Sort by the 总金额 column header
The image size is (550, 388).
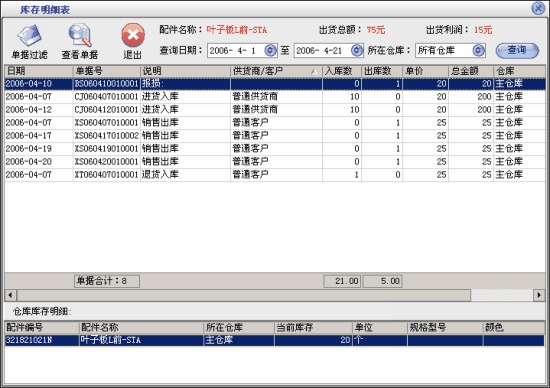tap(471, 71)
